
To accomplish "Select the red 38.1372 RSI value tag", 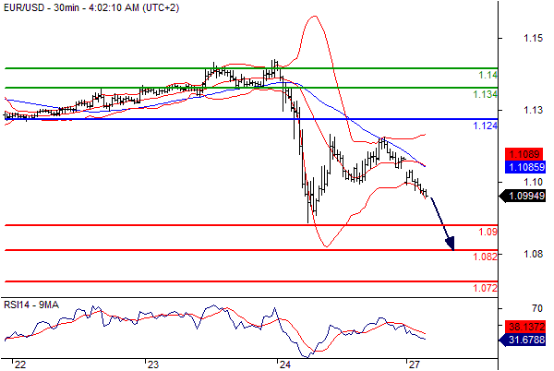I will click(525, 326).
